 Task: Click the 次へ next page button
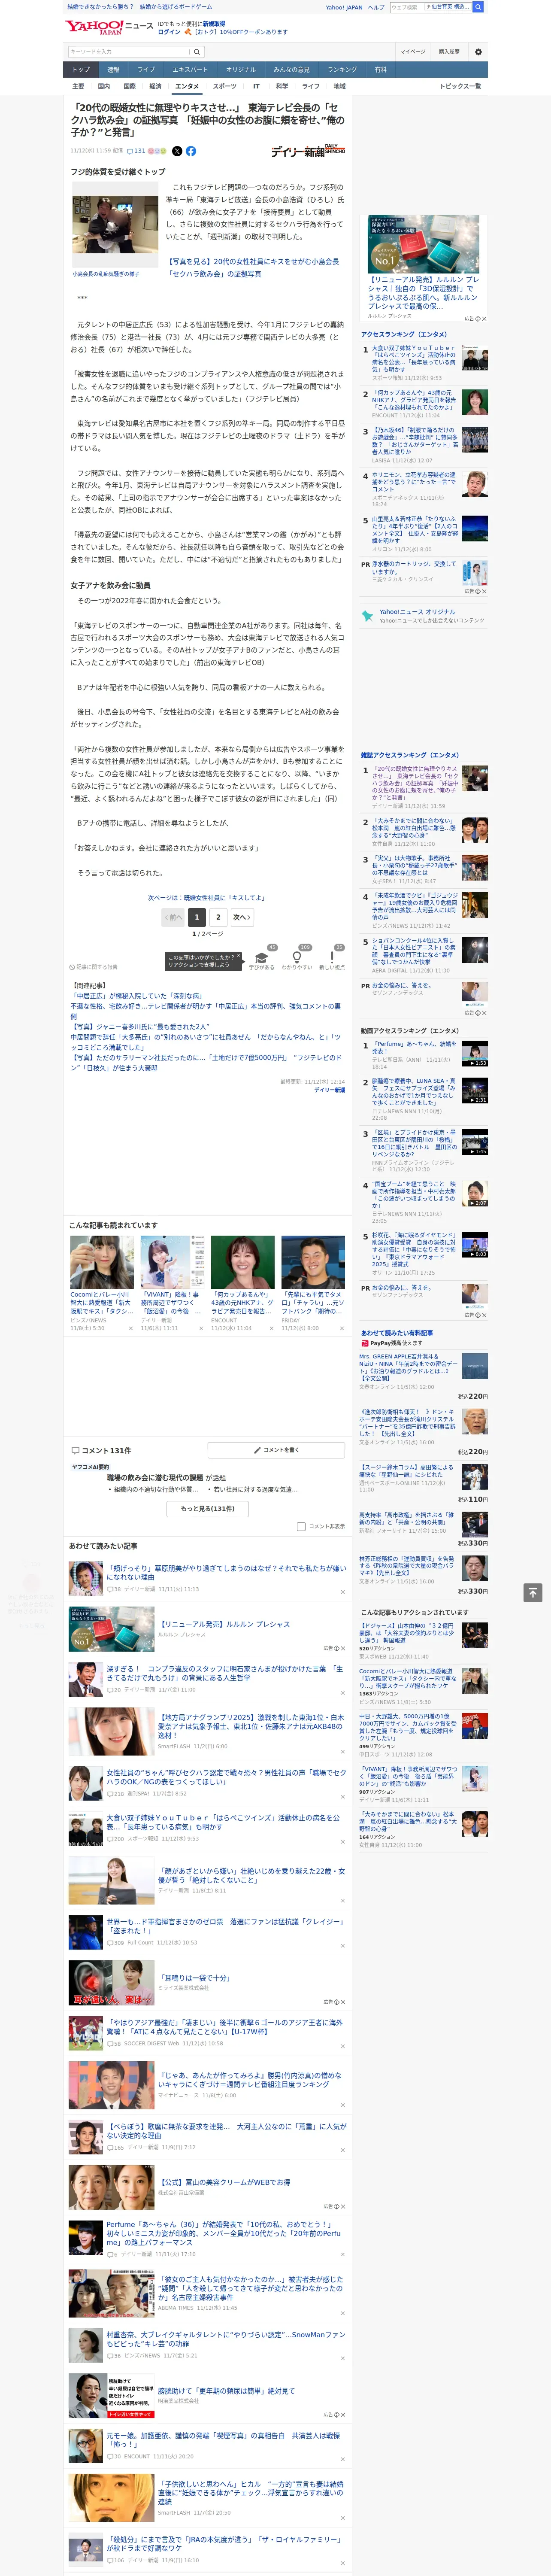(242, 917)
